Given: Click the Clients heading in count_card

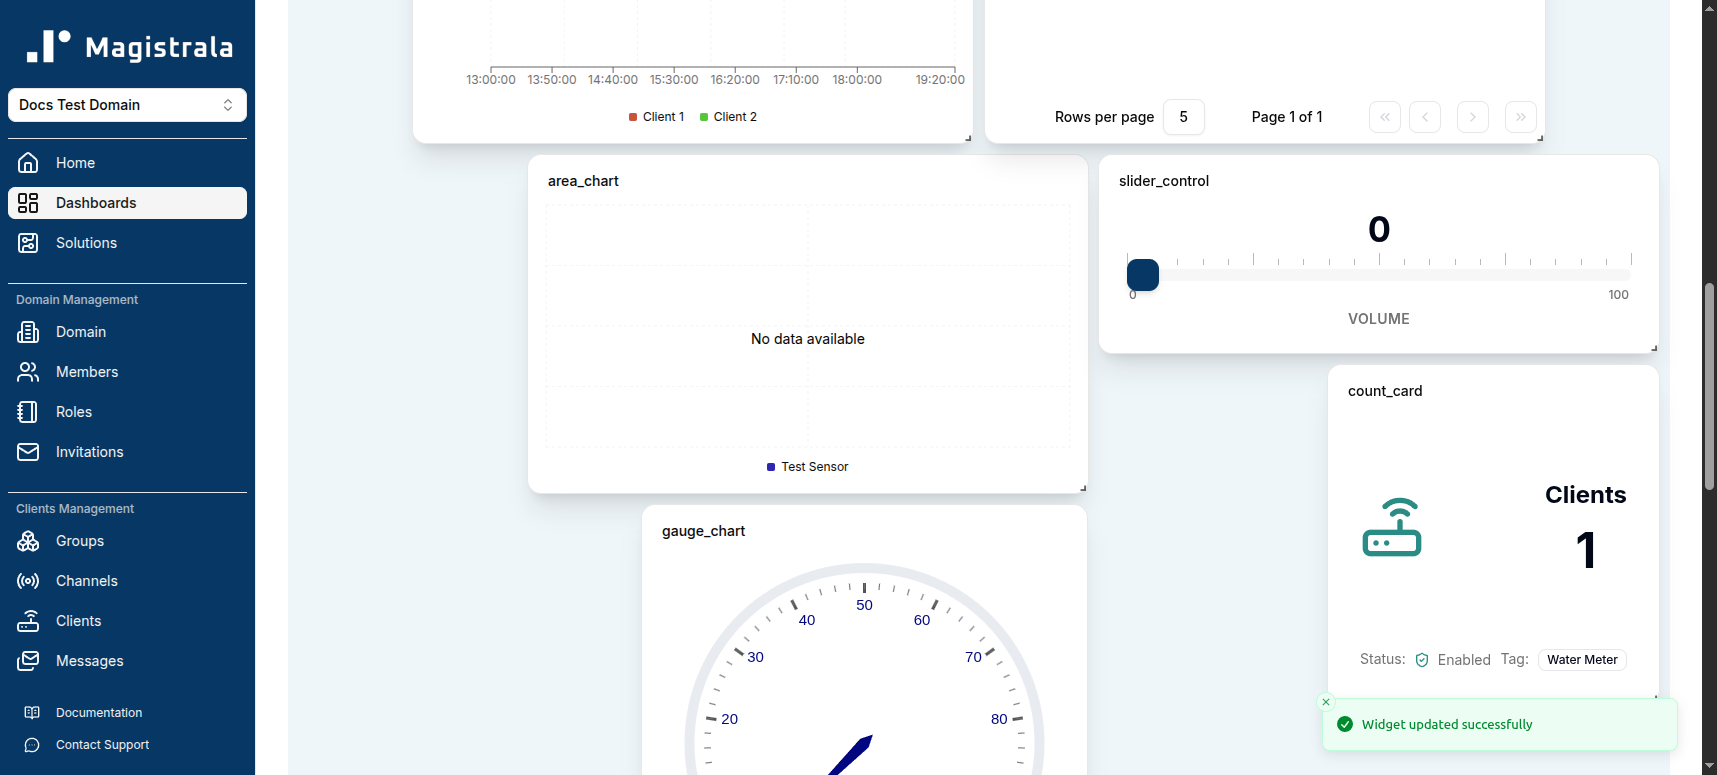Looking at the screenshot, I should (x=1586, y=495).
